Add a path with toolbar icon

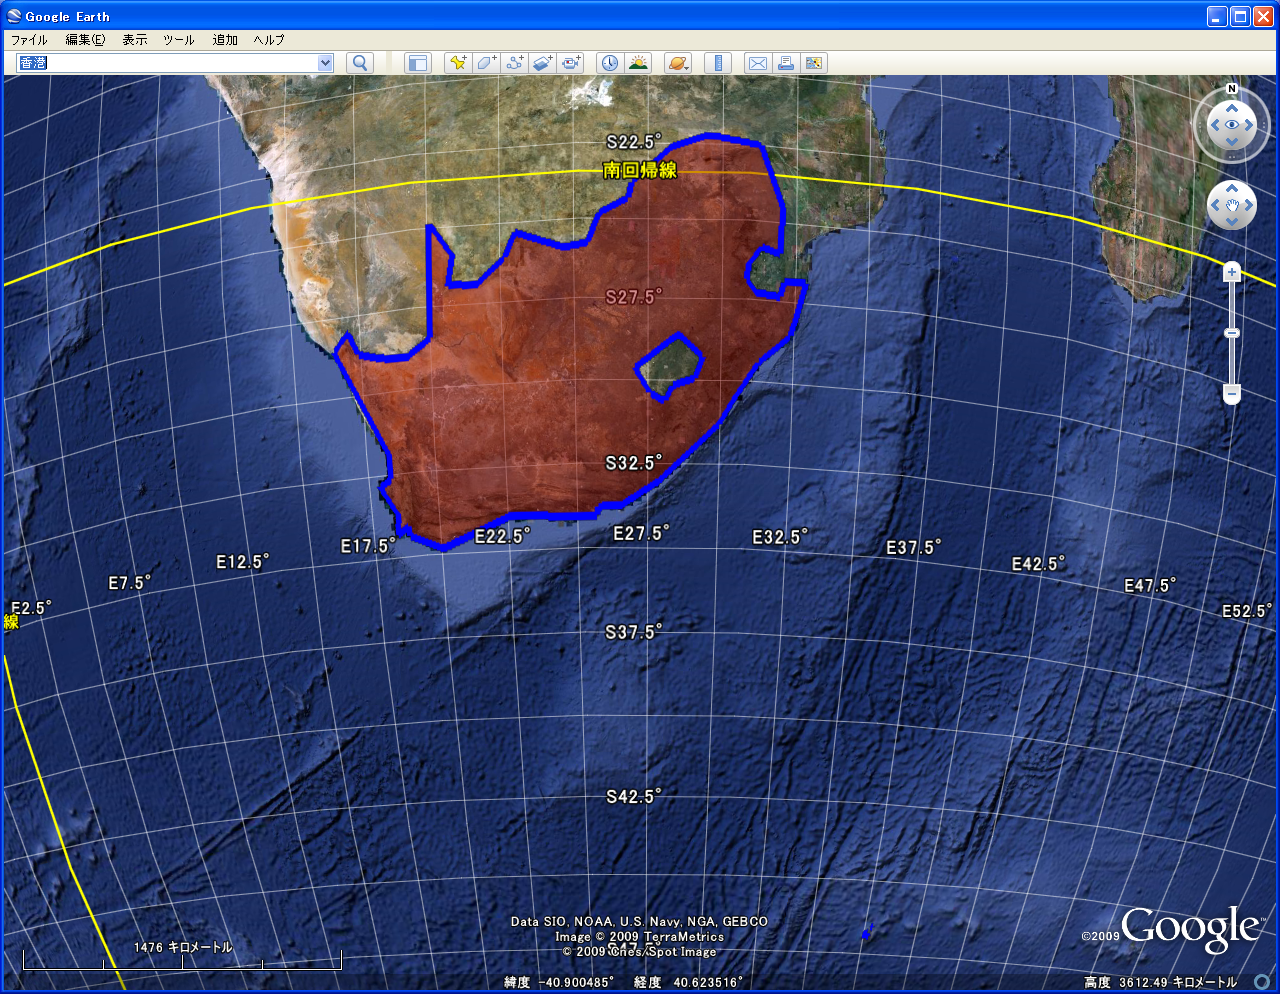click(x=515, y=63)
